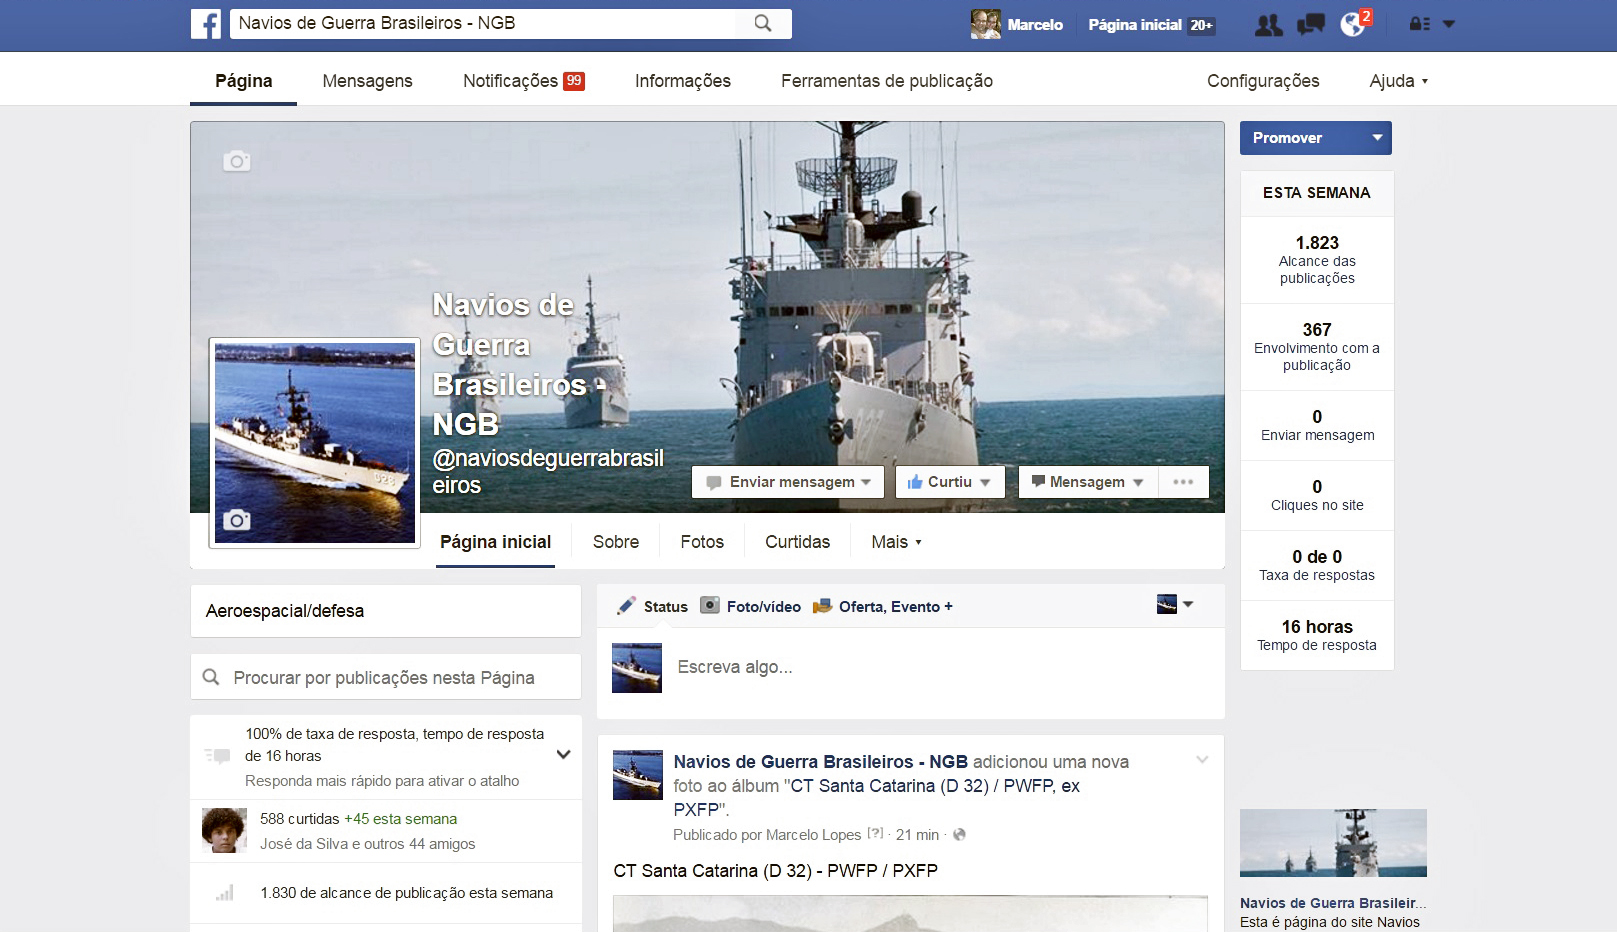Click the 367 Envolvimento com a publicação stat

click(1317, 347)
